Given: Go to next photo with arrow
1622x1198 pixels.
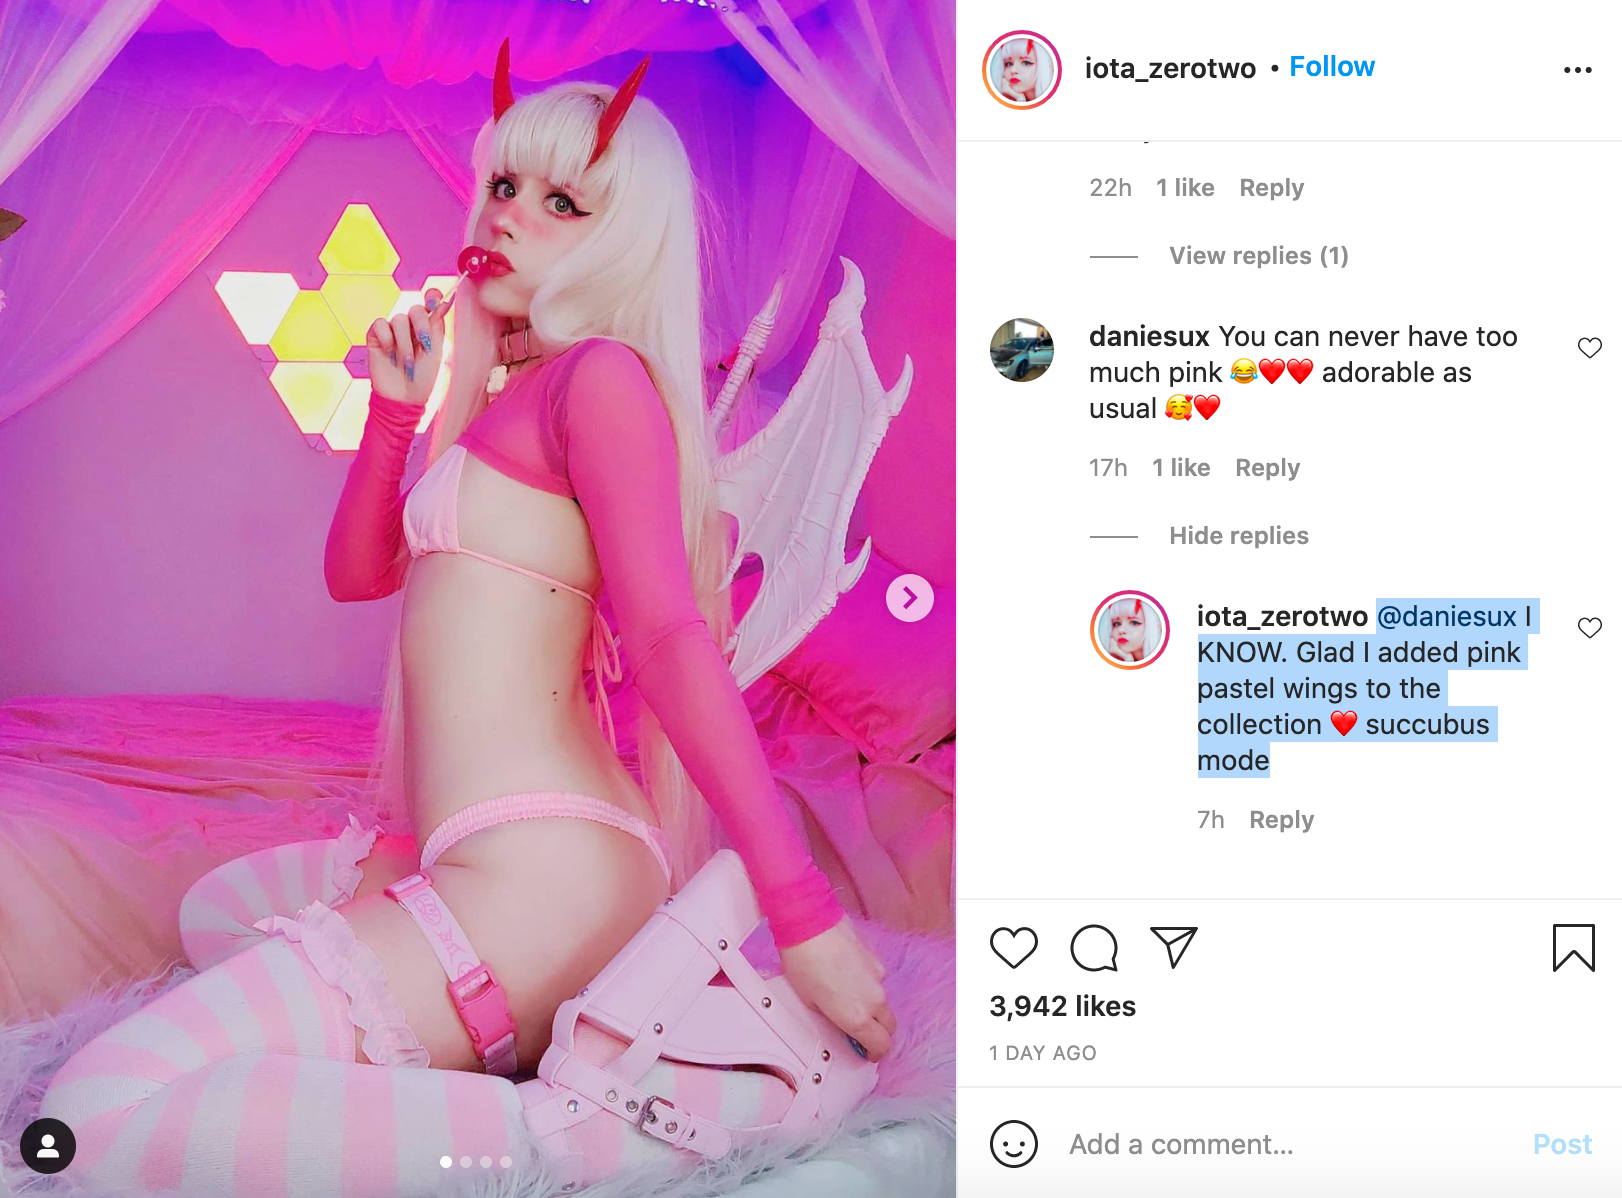Looking at the screenshot, I should [x=909, y=598].
